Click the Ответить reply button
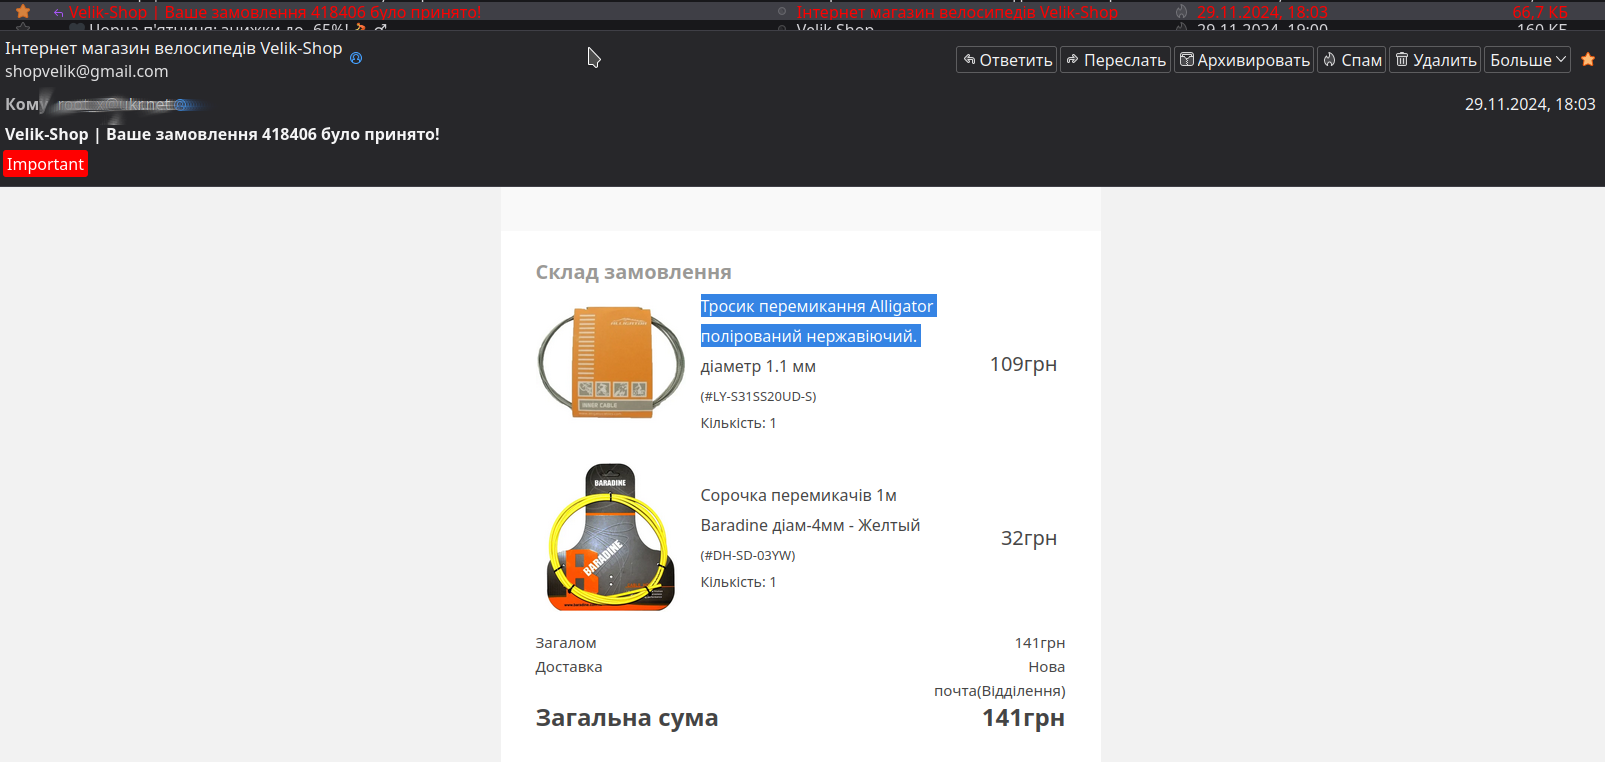 click(1006, 60)
